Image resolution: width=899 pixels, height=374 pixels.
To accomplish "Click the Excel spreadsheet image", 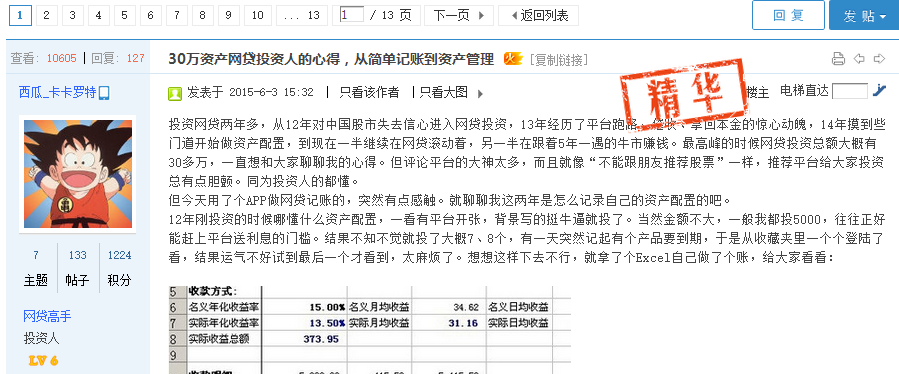I will tap(369, 330).
